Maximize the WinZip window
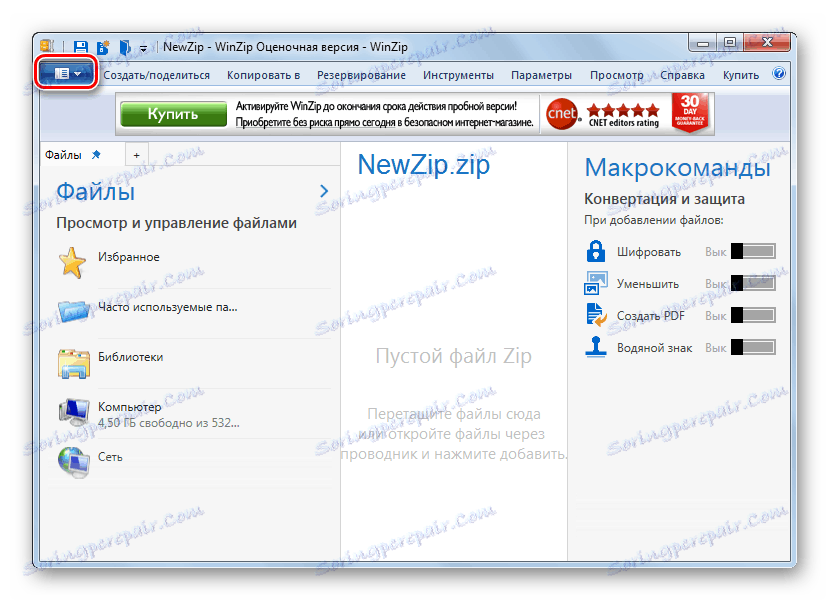The width and height of the screenshot is (830, 601). pyautogui.click(x=730, y=43)
